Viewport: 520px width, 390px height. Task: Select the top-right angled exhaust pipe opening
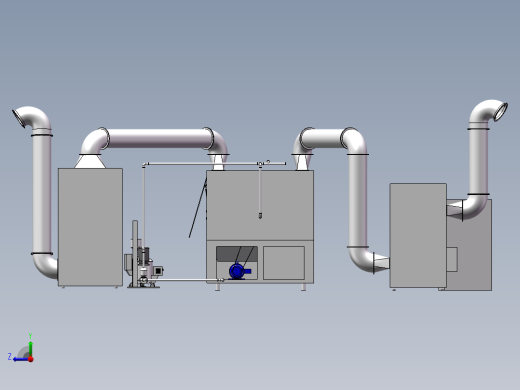[x=501, y=112]
